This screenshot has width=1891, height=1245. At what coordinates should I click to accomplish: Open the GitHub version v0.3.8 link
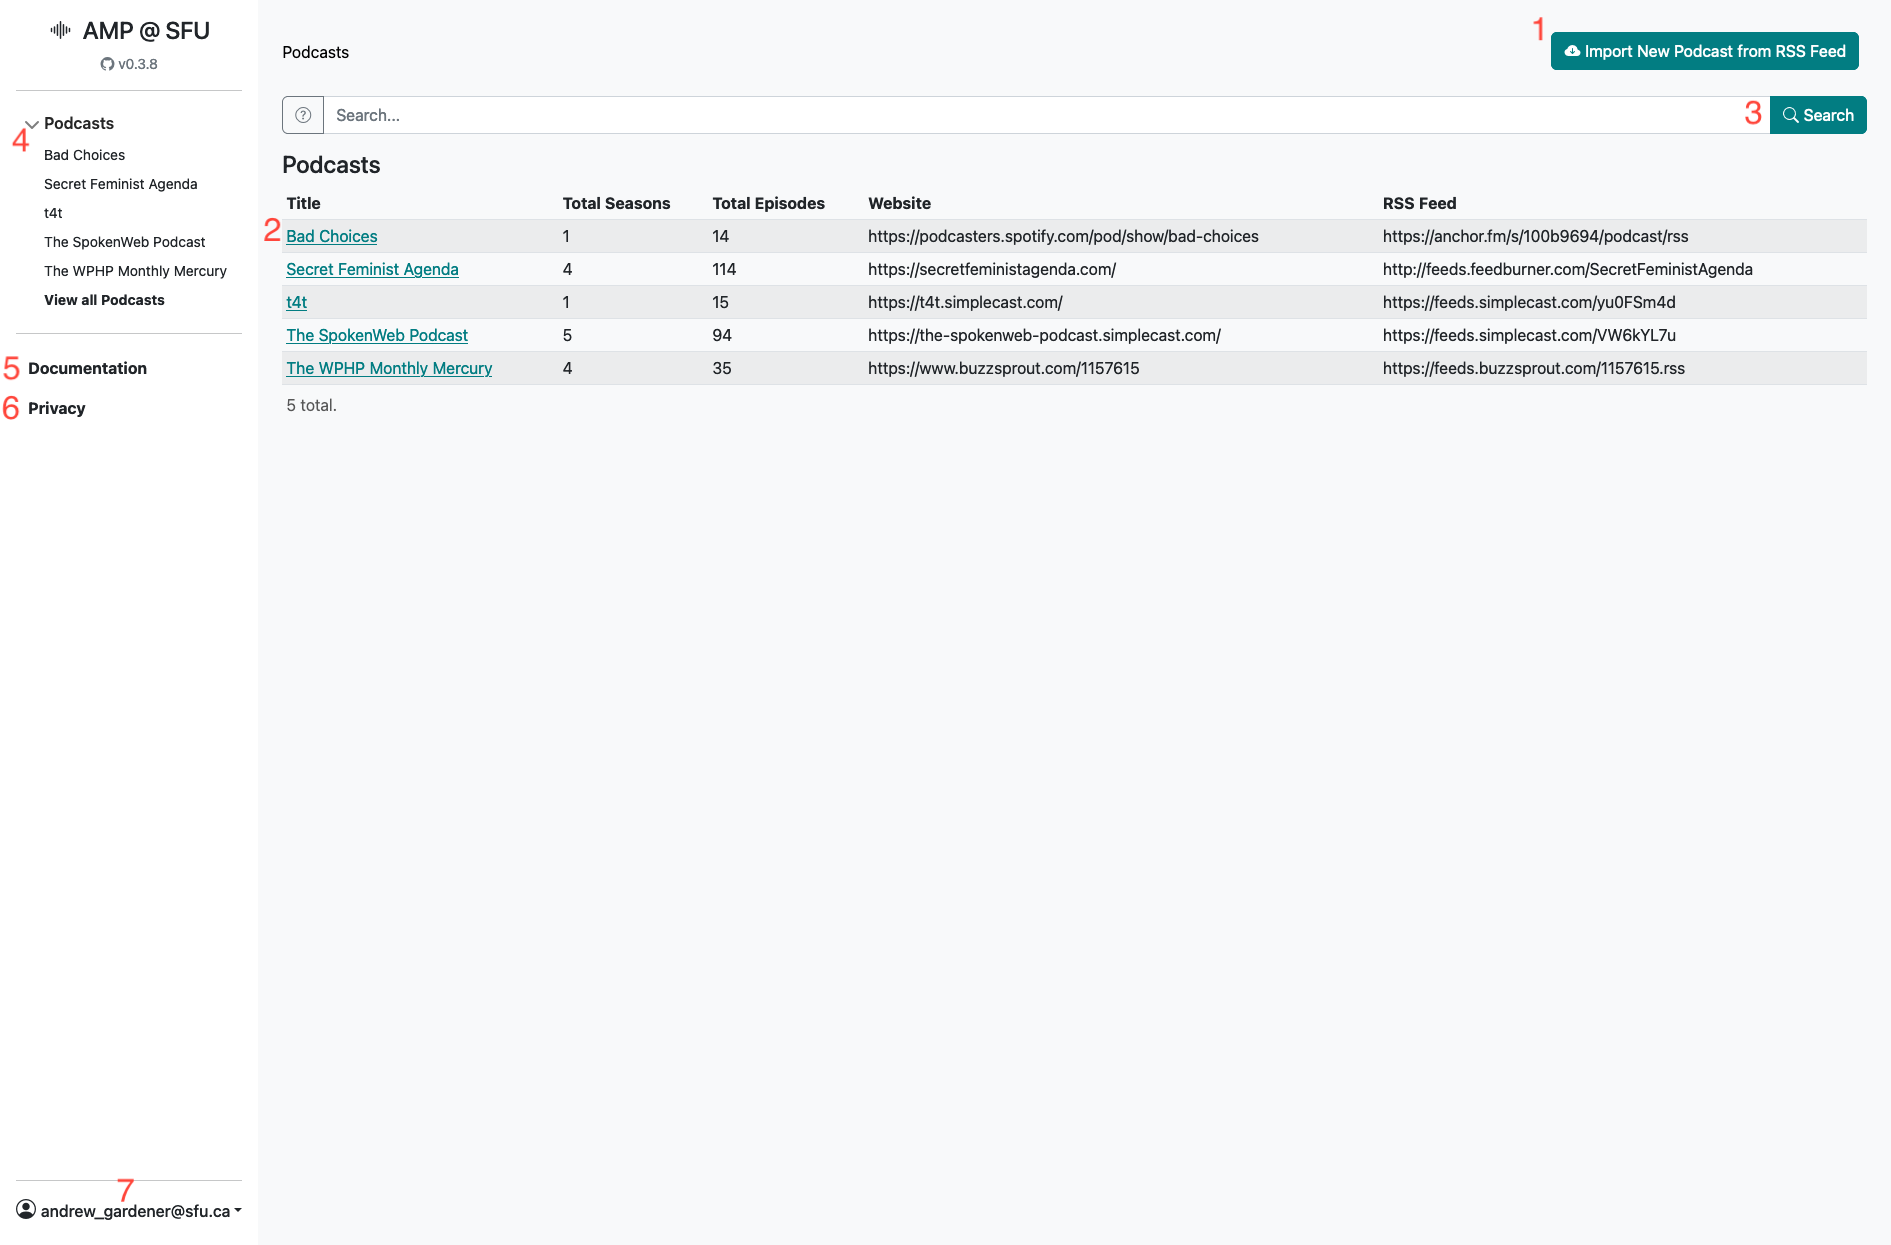pyautogui.click(x=129, y=64)
